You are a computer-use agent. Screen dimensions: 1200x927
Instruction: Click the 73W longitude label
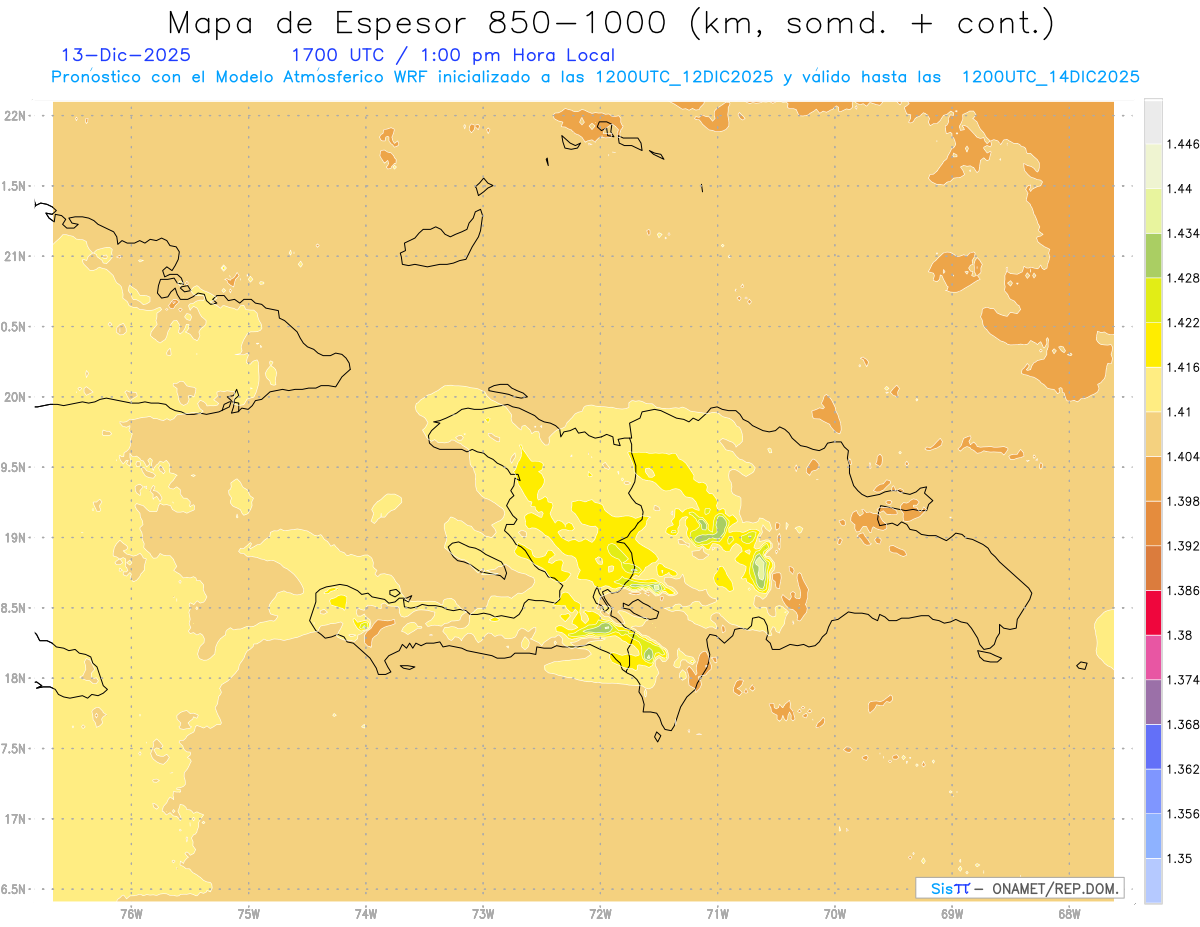click(483, 913)
